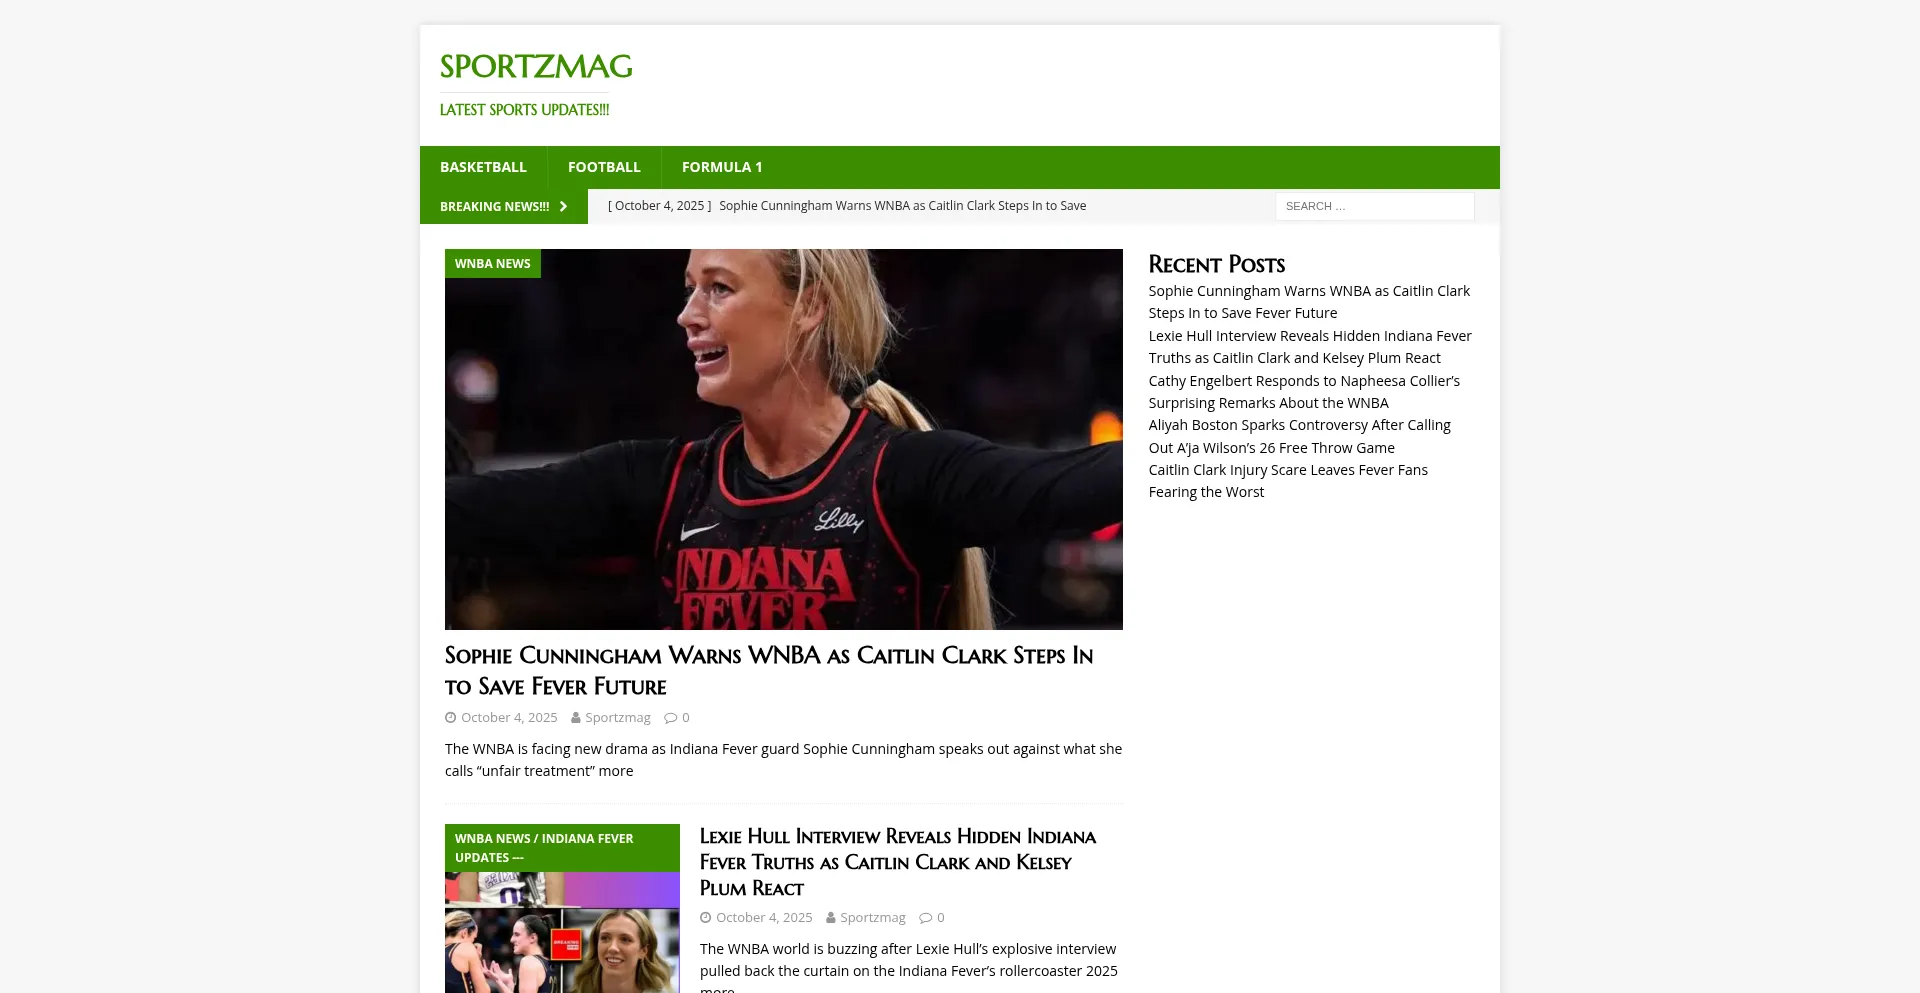Click the SPORTZMAG site title

point(536,67)
